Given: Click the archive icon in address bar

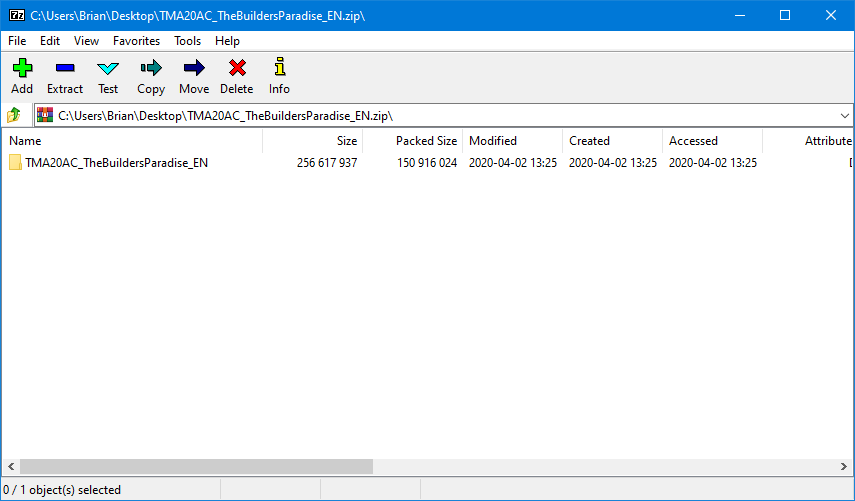Looking at the screenshot, I should [x=45, y=115].
